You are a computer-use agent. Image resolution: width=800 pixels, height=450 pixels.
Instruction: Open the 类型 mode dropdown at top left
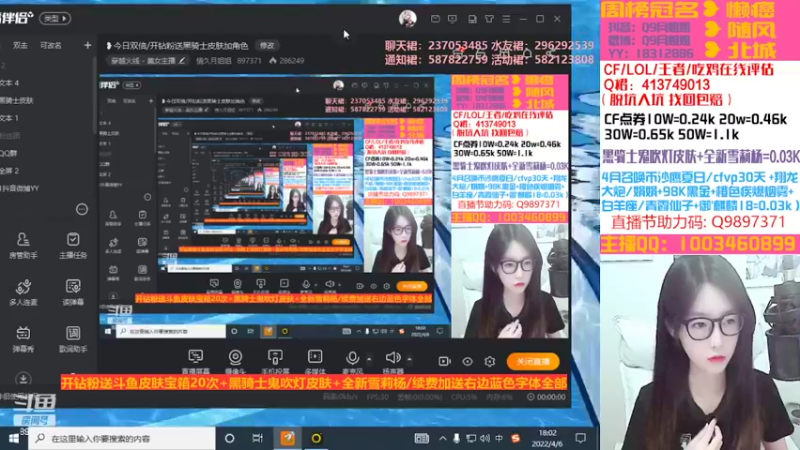(x=55, y=18)
